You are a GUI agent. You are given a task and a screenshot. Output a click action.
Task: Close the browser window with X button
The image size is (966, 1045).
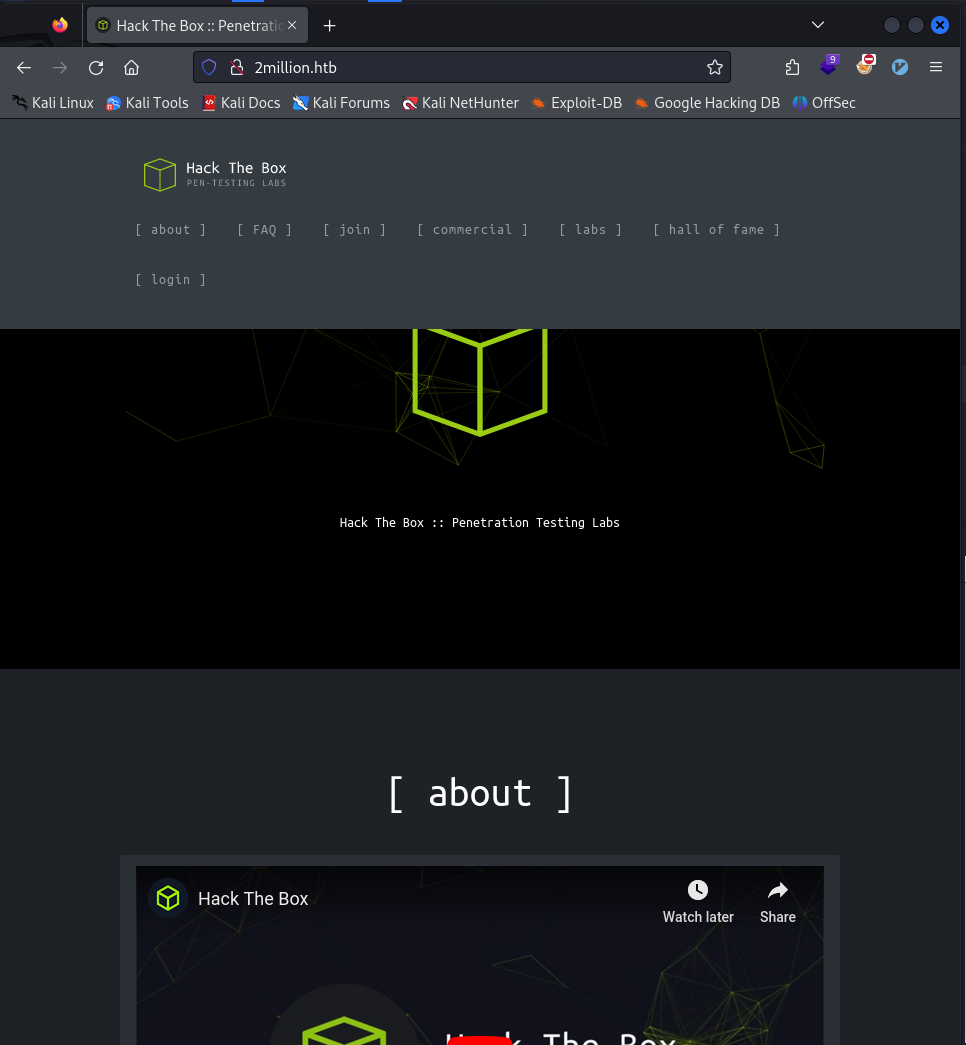[940, 25]
